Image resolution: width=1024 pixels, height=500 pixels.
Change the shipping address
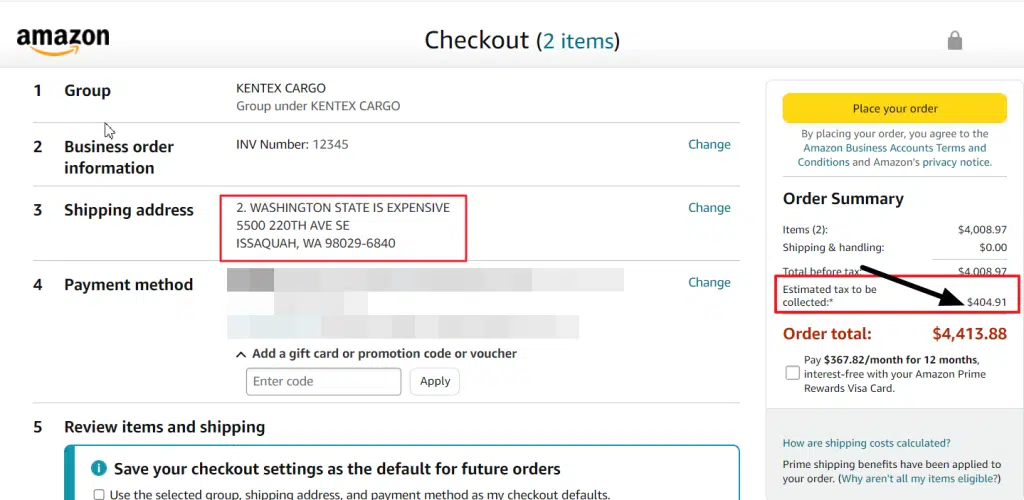tap(709, 208)
